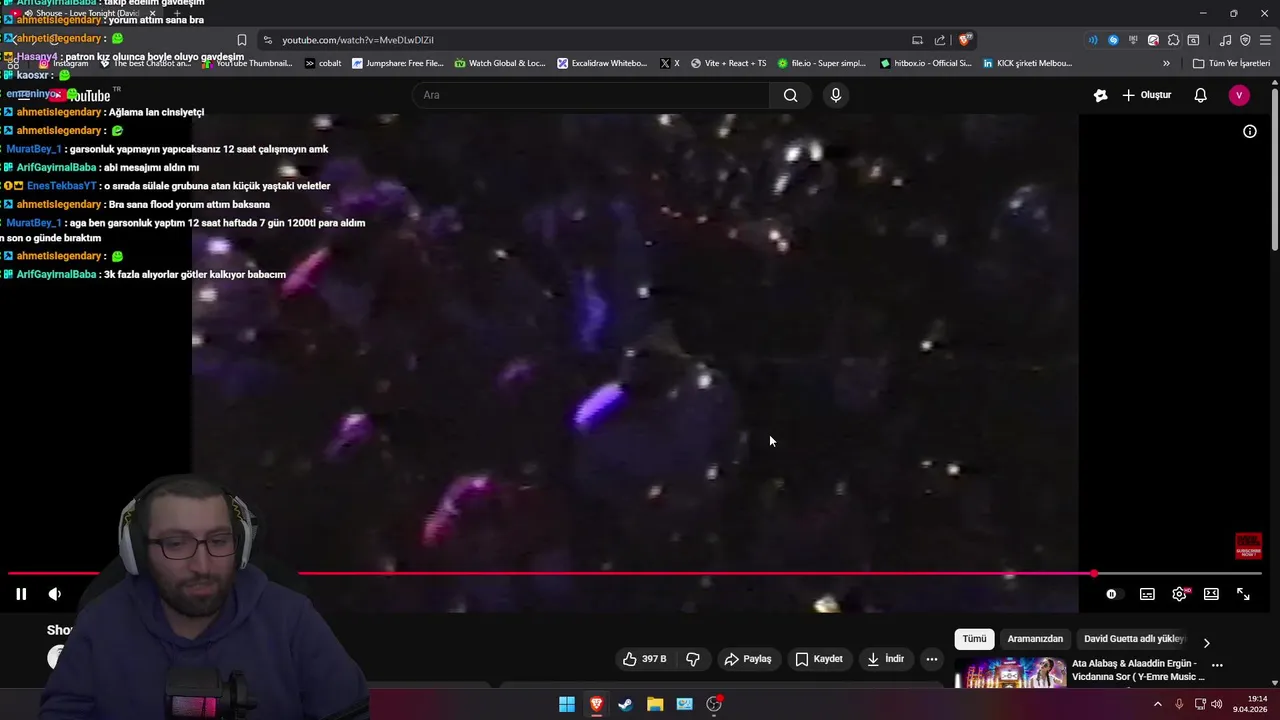Open the Excalidraw Whitebo bookmark
Screen dimensions: 1280x720
pos(603,63)
